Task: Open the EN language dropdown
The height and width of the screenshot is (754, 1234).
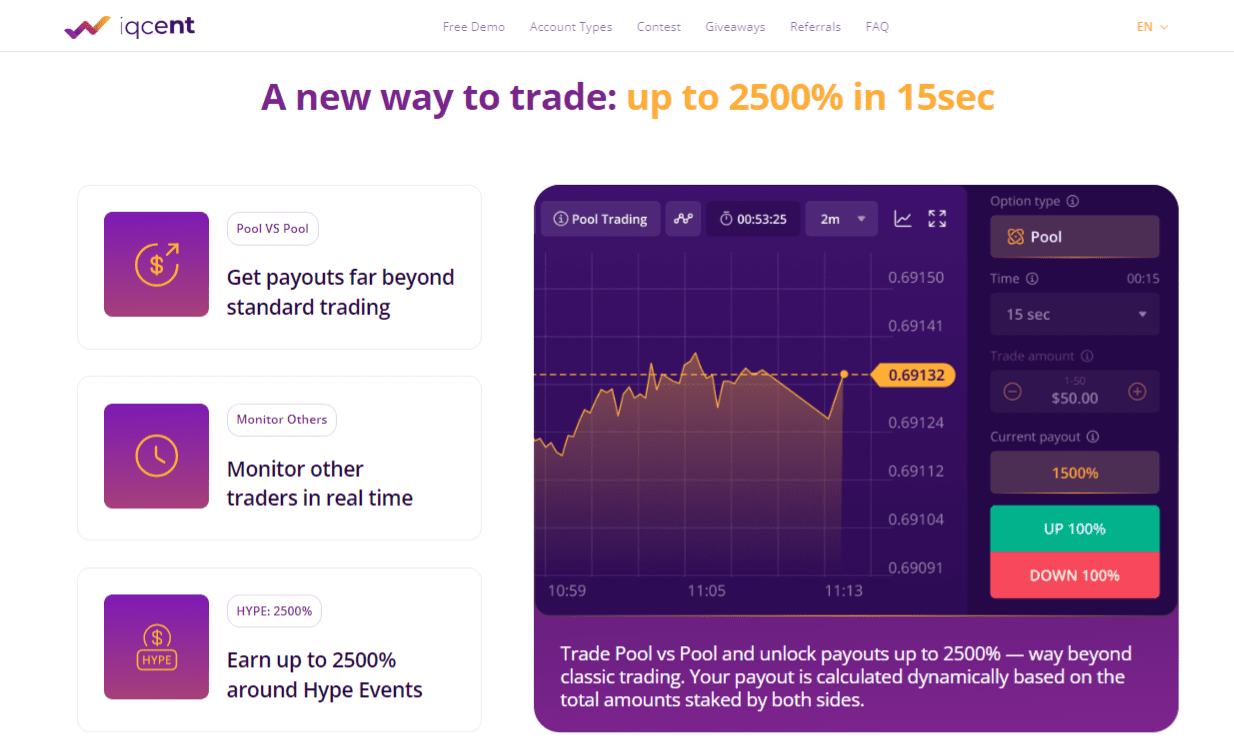Action: (x=1152, y=27)
